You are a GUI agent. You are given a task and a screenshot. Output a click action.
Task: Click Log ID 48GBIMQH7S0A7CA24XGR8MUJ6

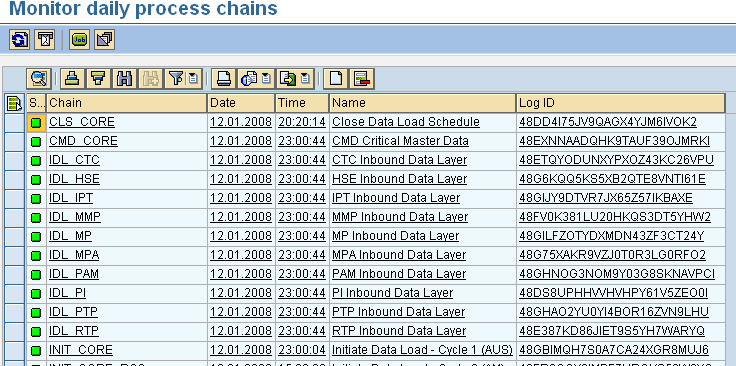click(613, 350)
